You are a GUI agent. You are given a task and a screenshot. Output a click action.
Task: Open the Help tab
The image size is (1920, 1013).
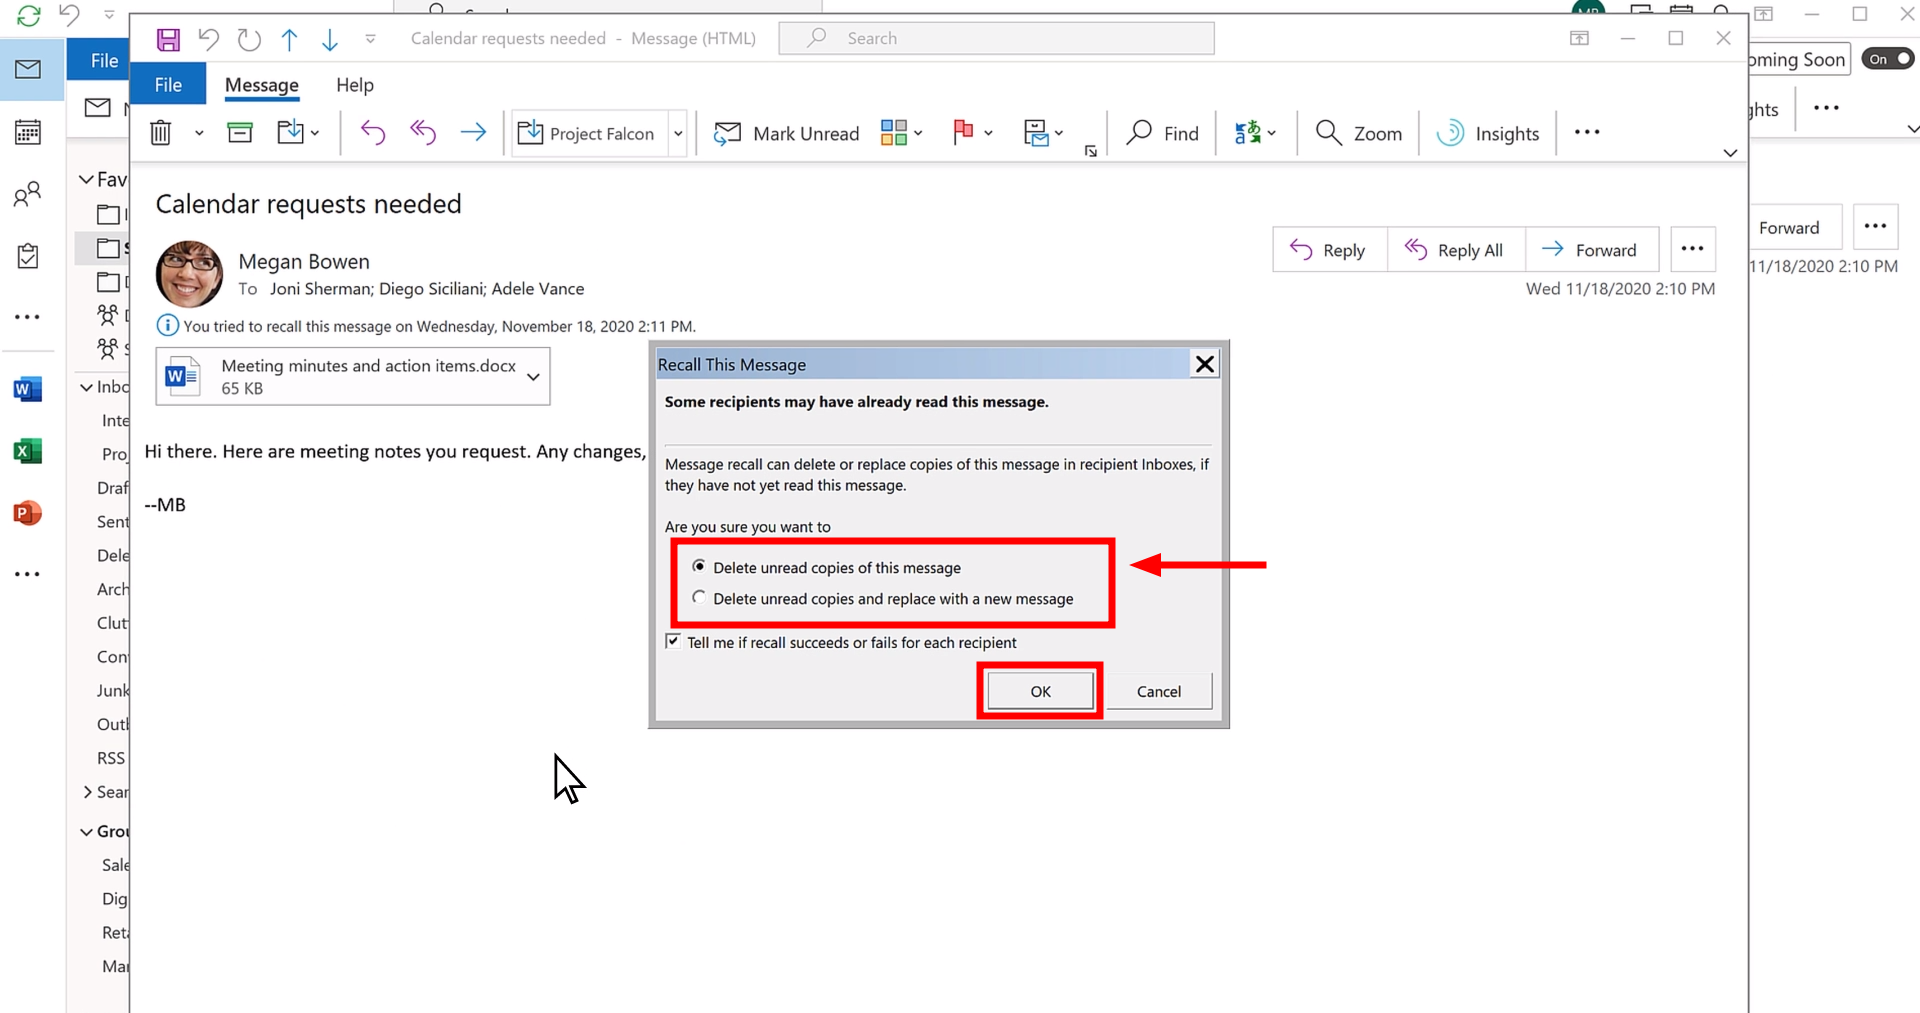(354, 85)
